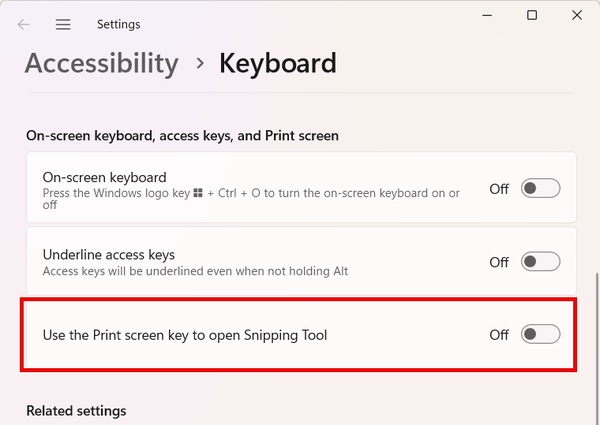Turn on the On-screen keyboard toggle

coord(541,188)
